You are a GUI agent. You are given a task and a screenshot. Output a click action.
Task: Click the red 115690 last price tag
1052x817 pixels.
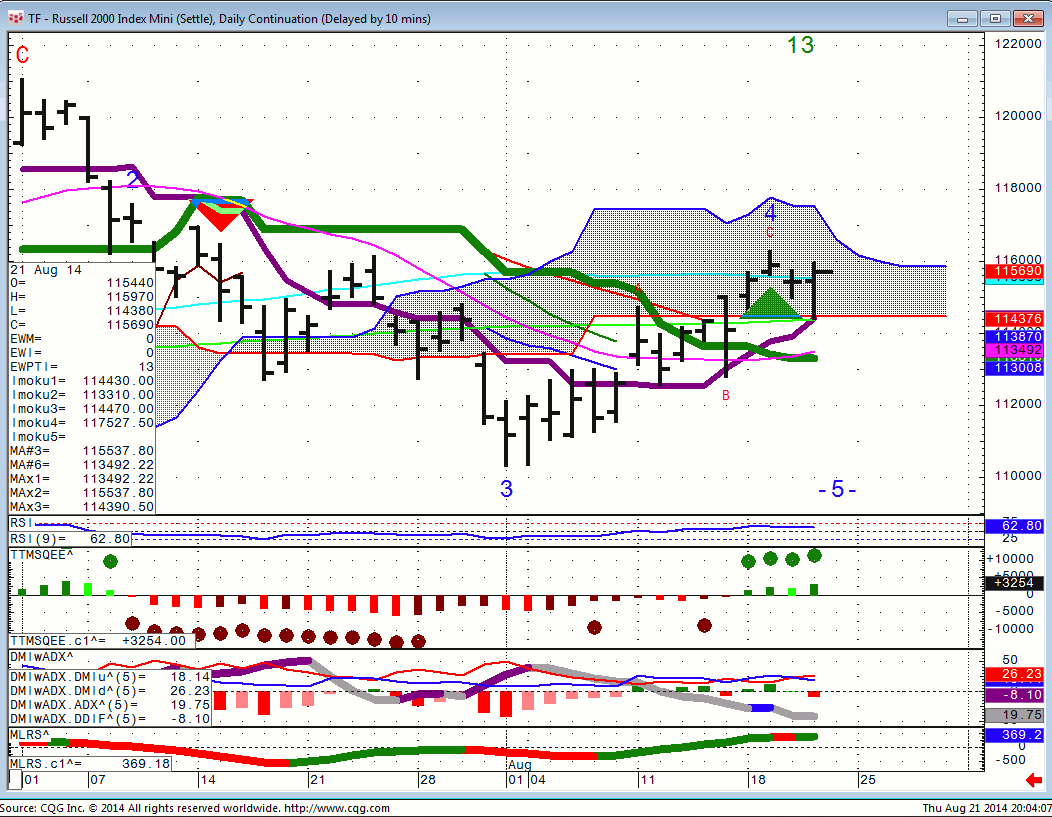pos(1015,271)
